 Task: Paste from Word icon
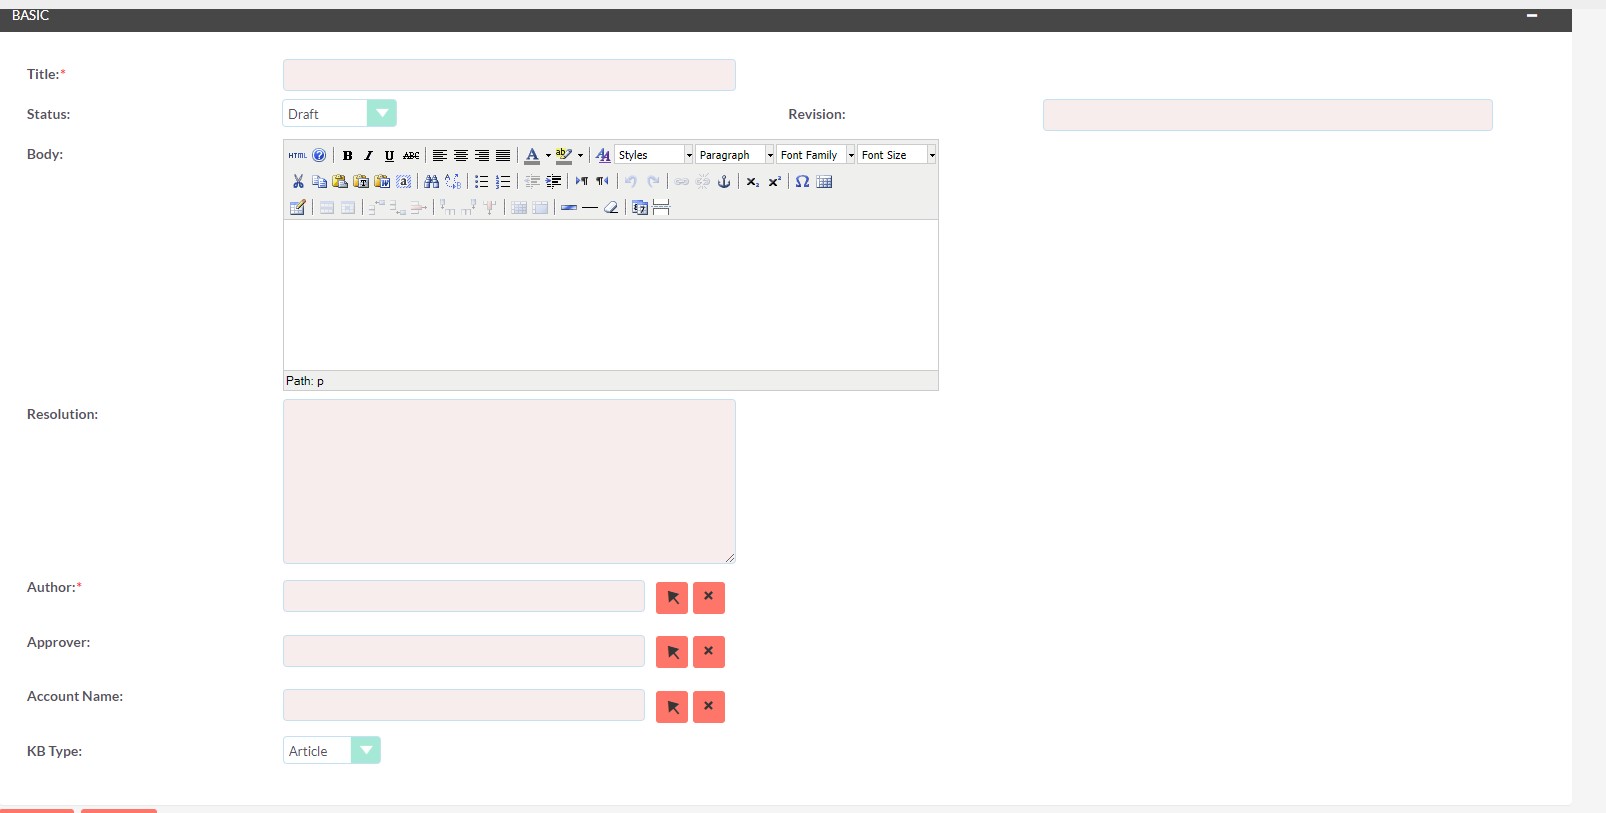382,181
